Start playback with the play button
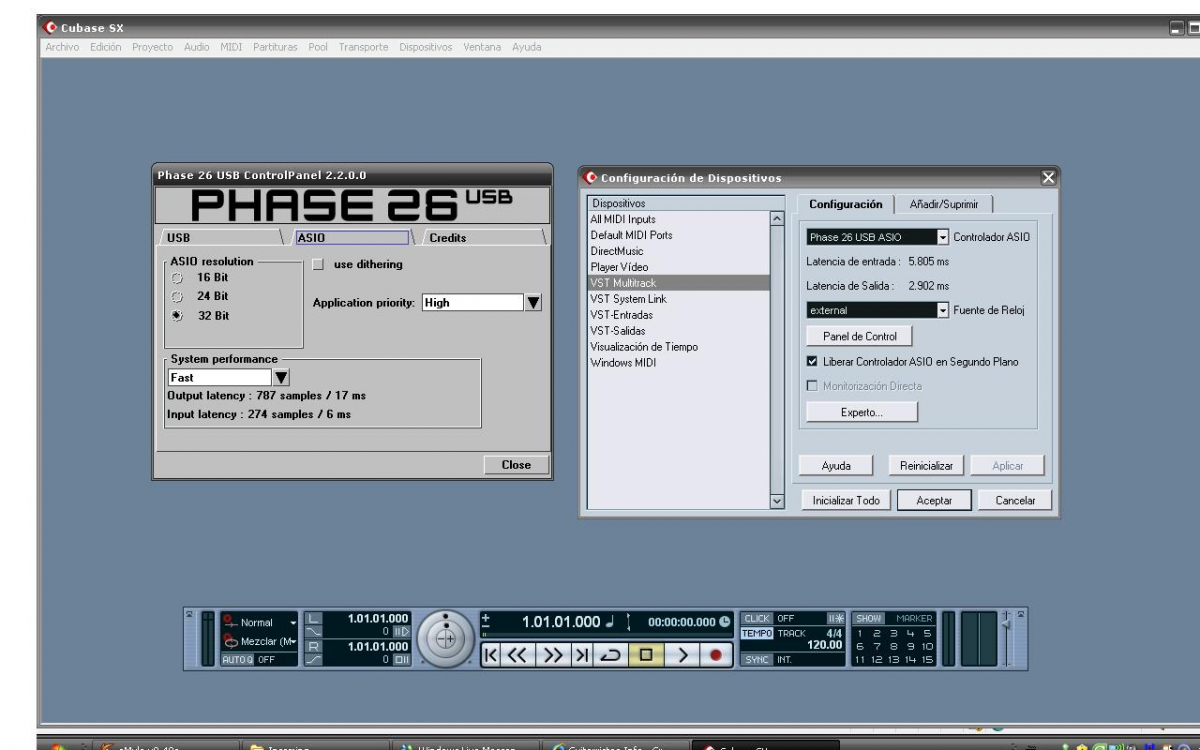Screen dimensions: 1200x750 click(682, 655)
